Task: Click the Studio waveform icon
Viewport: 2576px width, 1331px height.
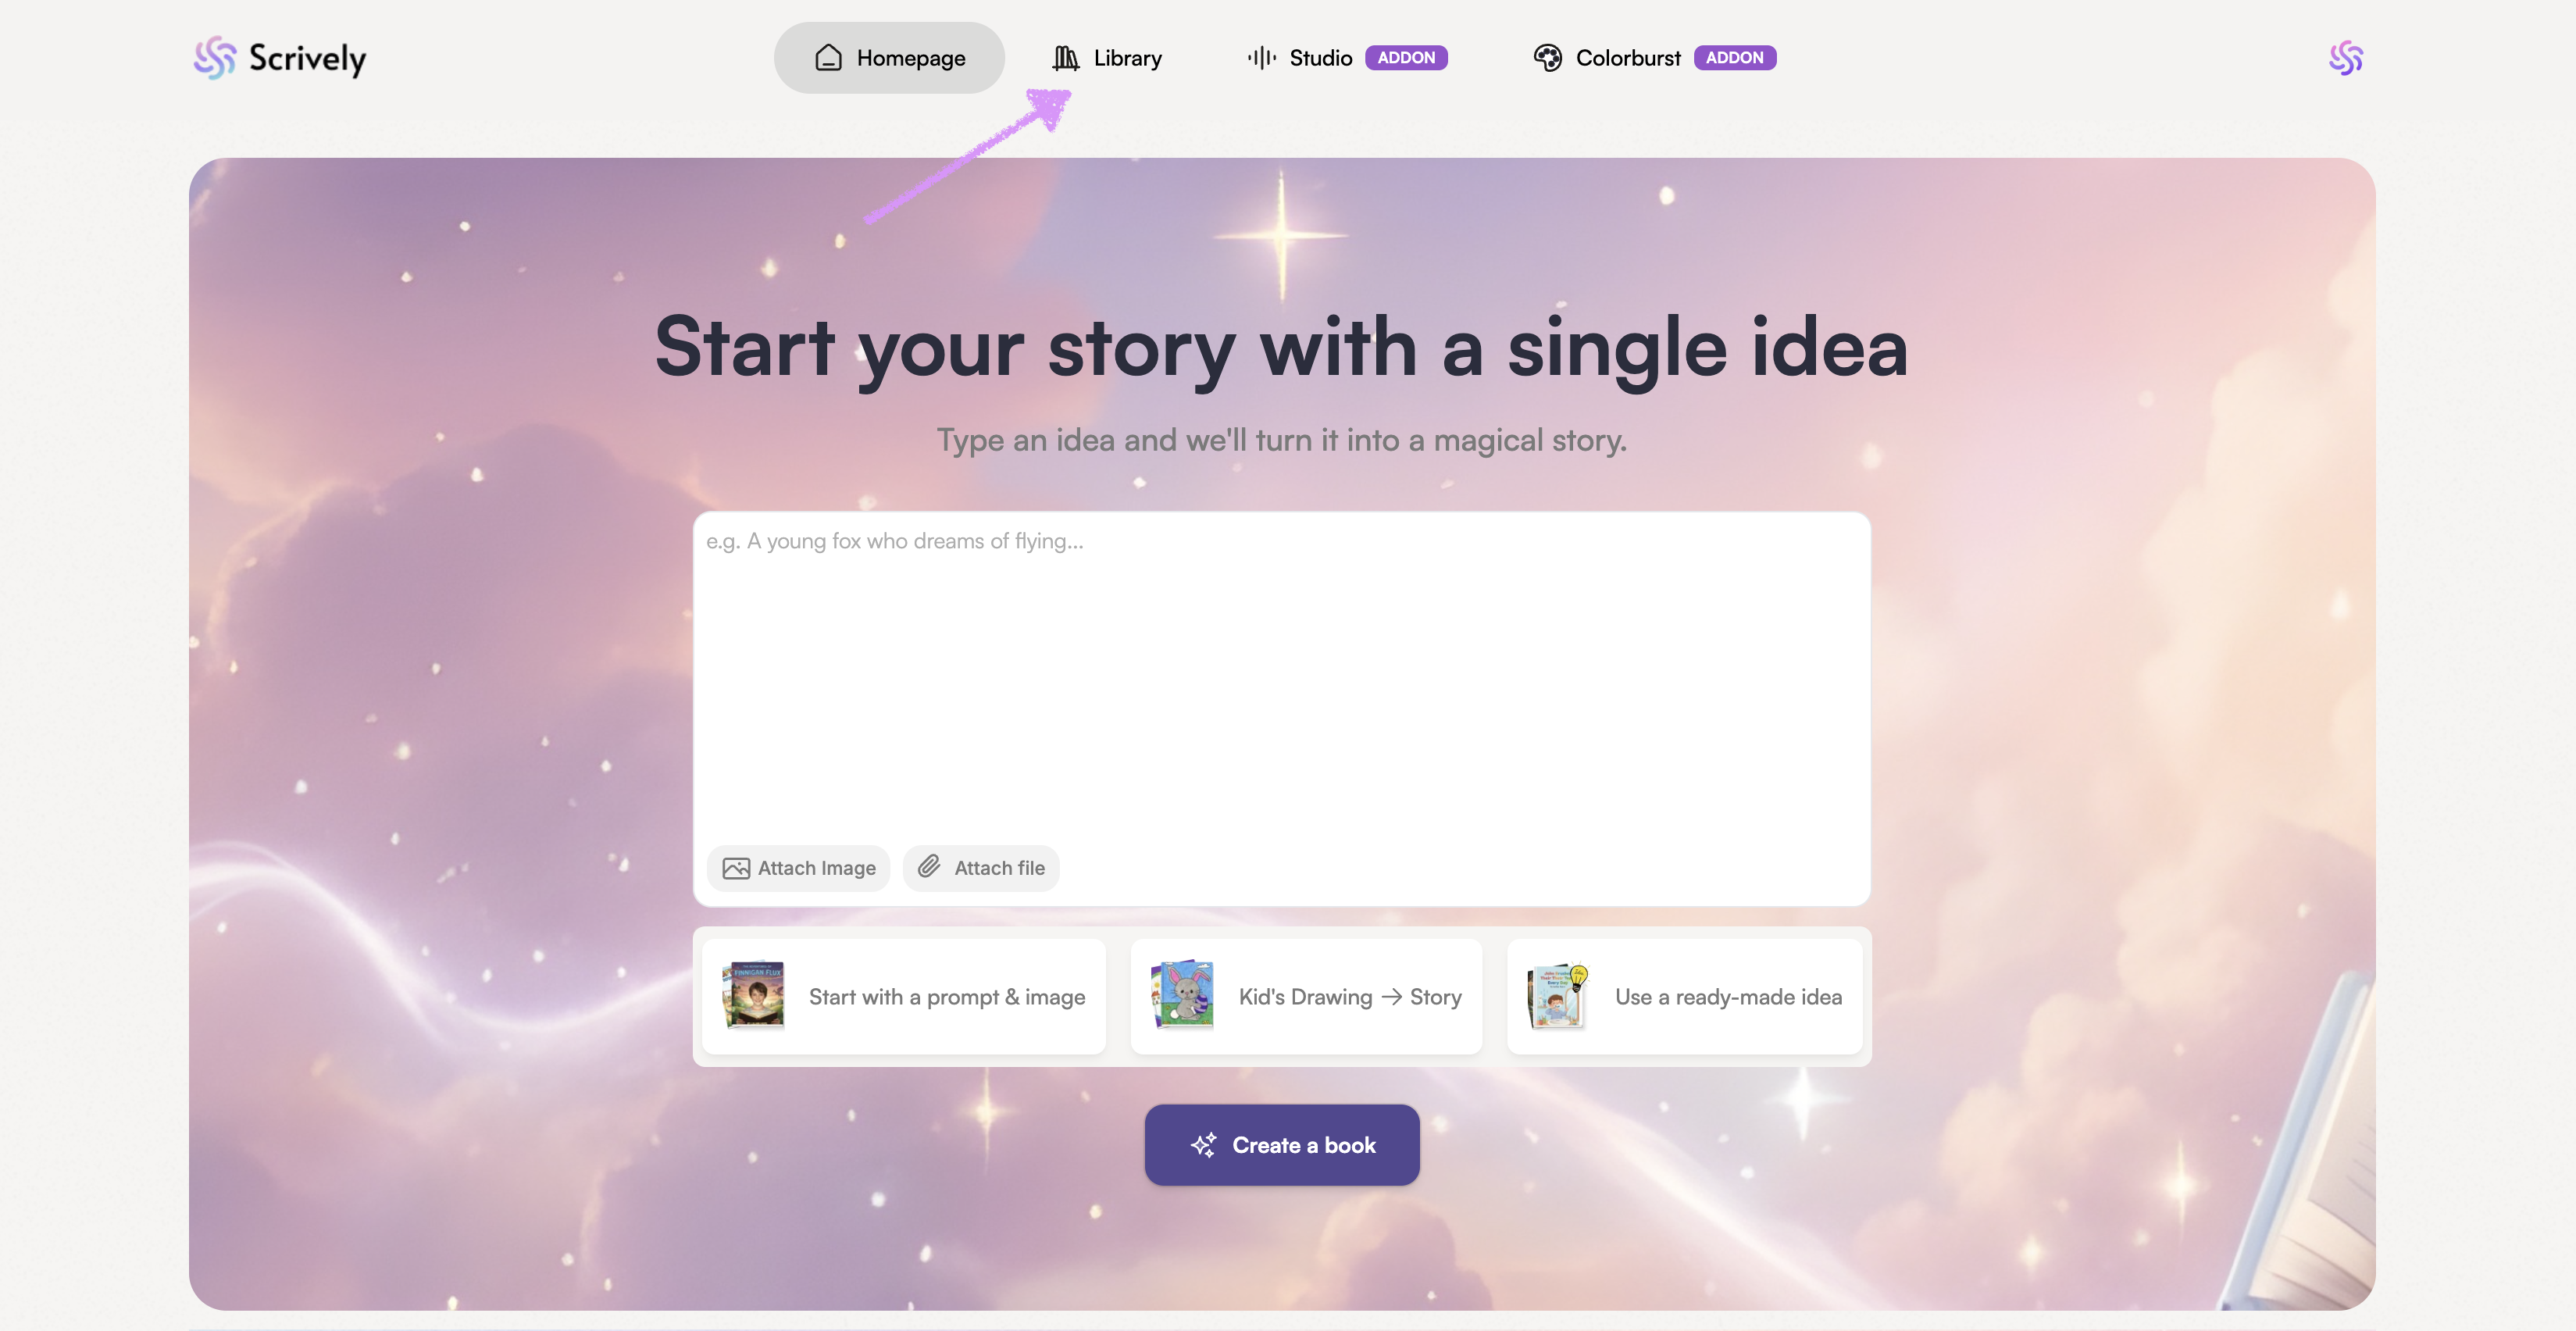Action: pyautogui.click(x=1262, y=58)
